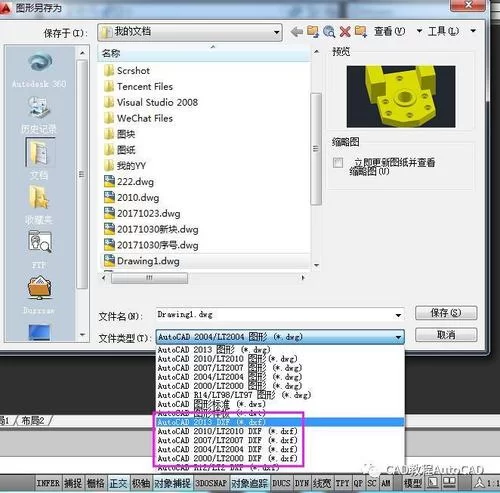Click the file list vertical scrollbar thumb
The width and height of the screenshot is (500, 493).
316,149
